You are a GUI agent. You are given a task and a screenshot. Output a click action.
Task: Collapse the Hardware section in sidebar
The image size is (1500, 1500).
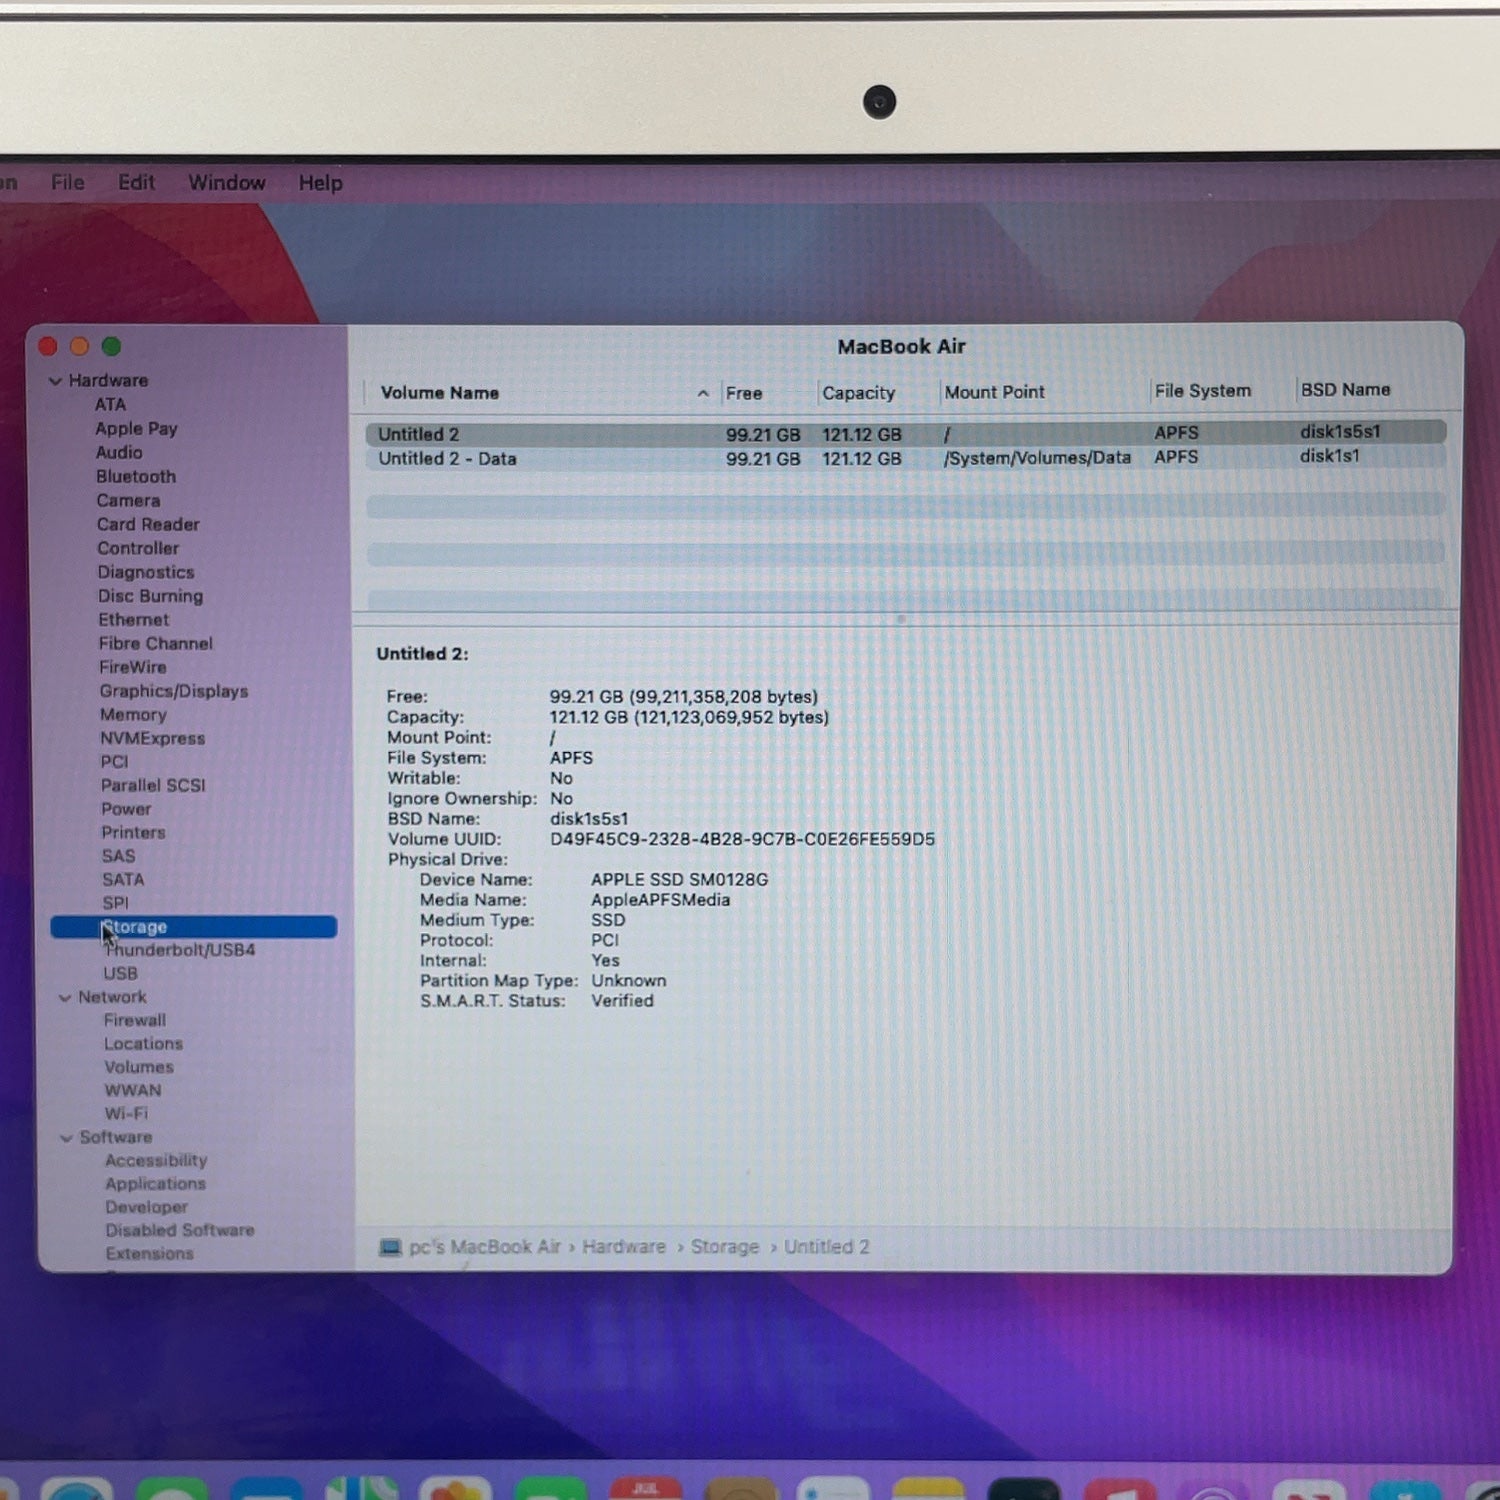[56, 381]
